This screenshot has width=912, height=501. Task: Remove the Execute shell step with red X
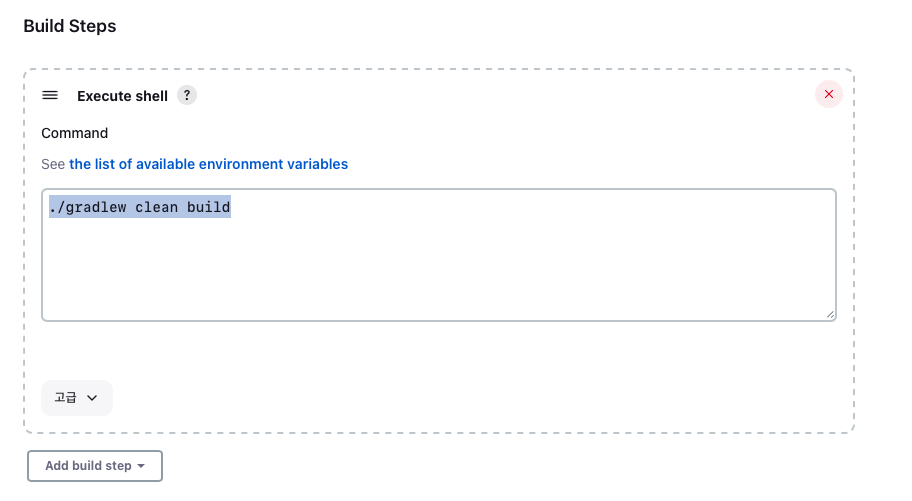[x=829, y=94]
